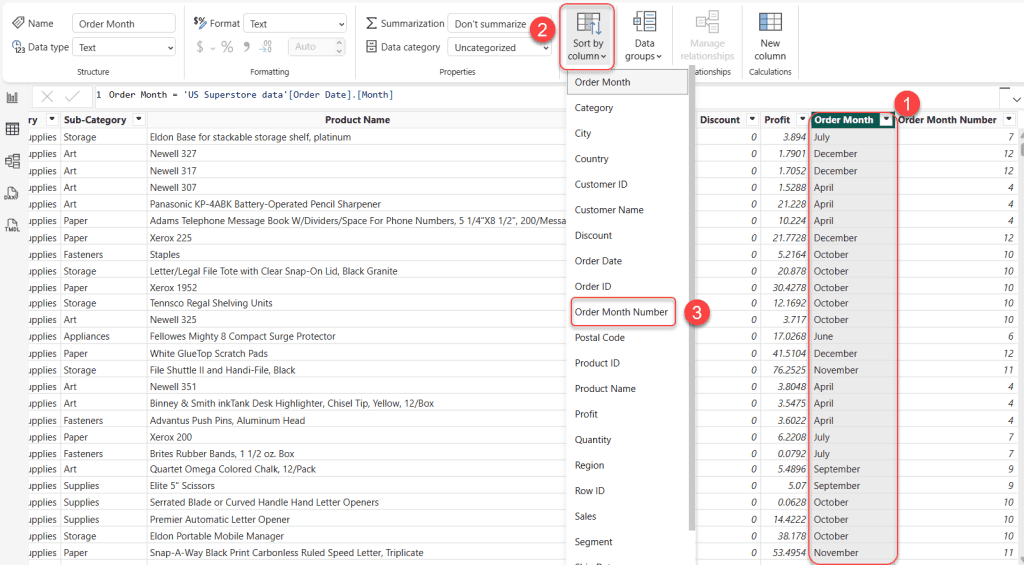Select Quantity in sort list

pos(627,440)
